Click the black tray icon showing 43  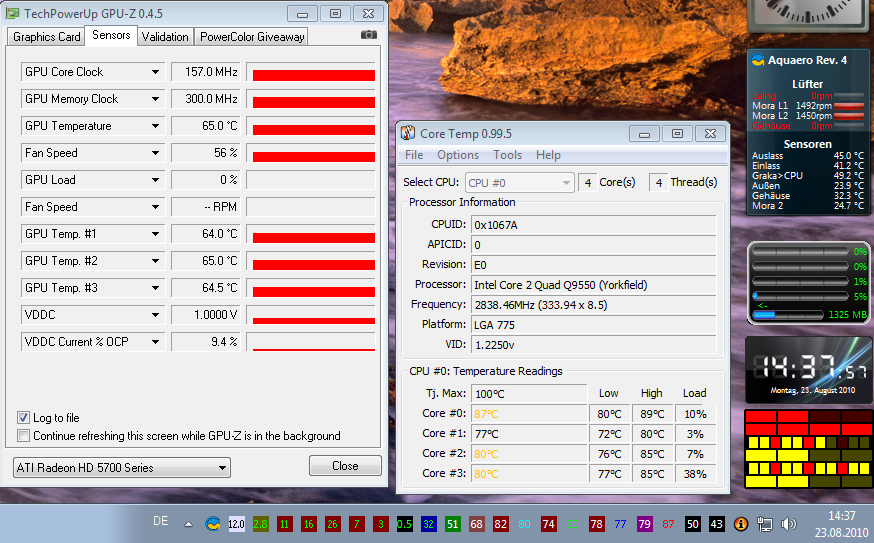click(716, 524)
